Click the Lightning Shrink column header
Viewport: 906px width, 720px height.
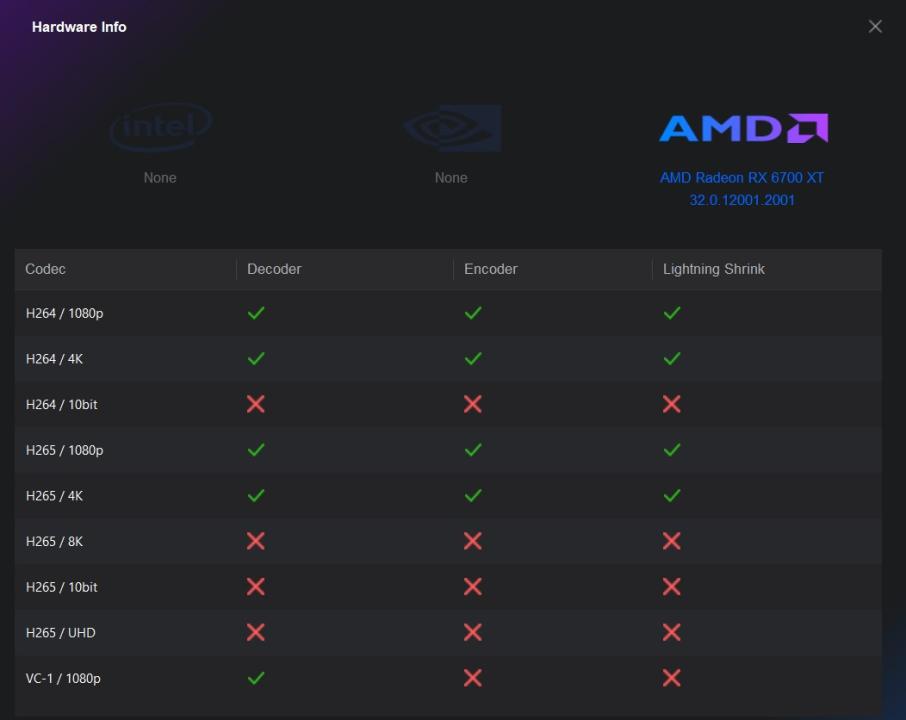pyautogui.click(x=714, y=269)
